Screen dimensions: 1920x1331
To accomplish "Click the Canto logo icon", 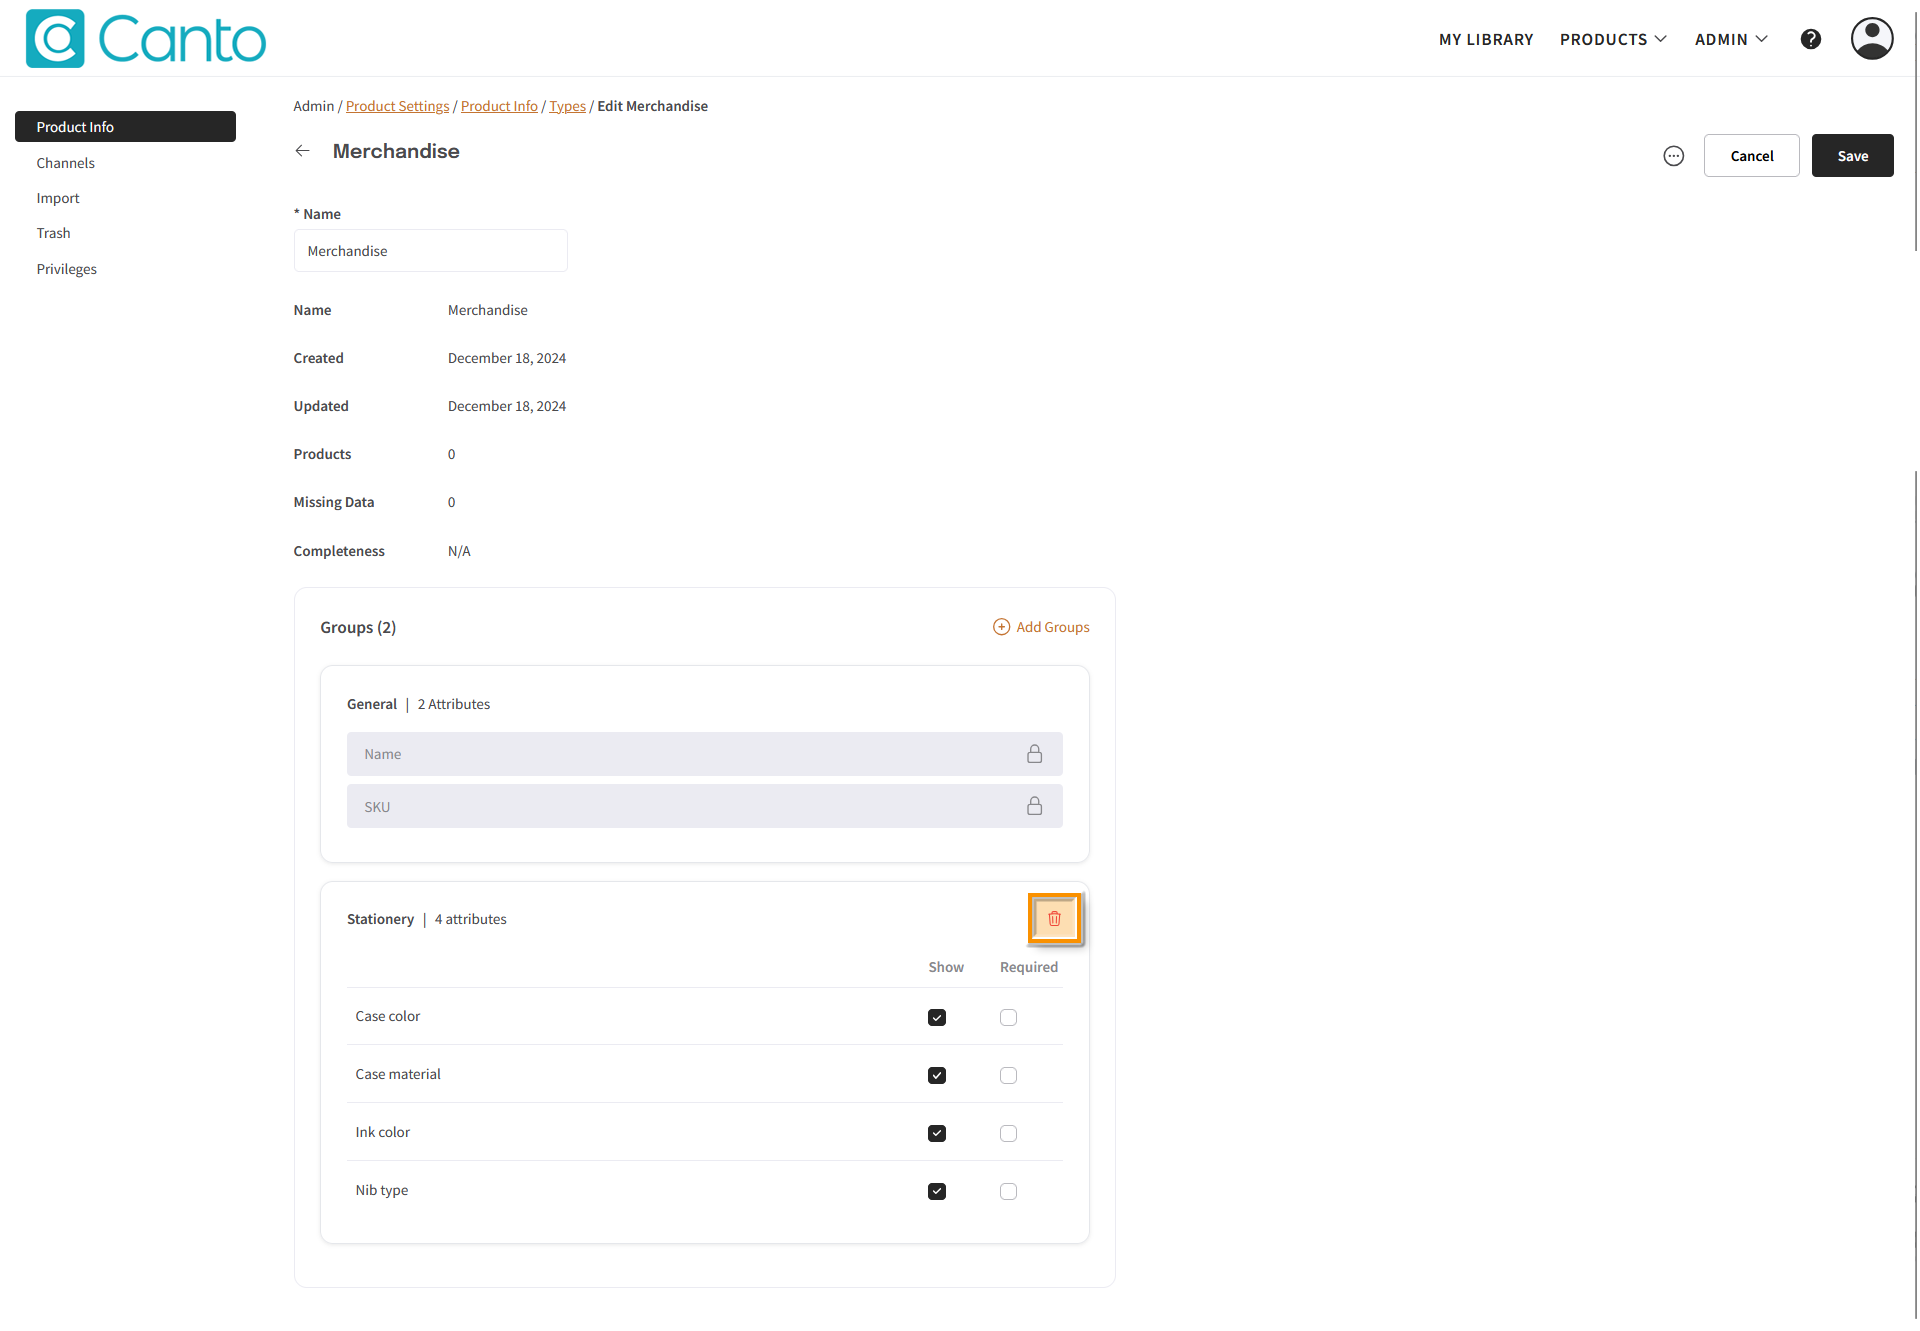I will pyautogui.click(x=55, y=39).
